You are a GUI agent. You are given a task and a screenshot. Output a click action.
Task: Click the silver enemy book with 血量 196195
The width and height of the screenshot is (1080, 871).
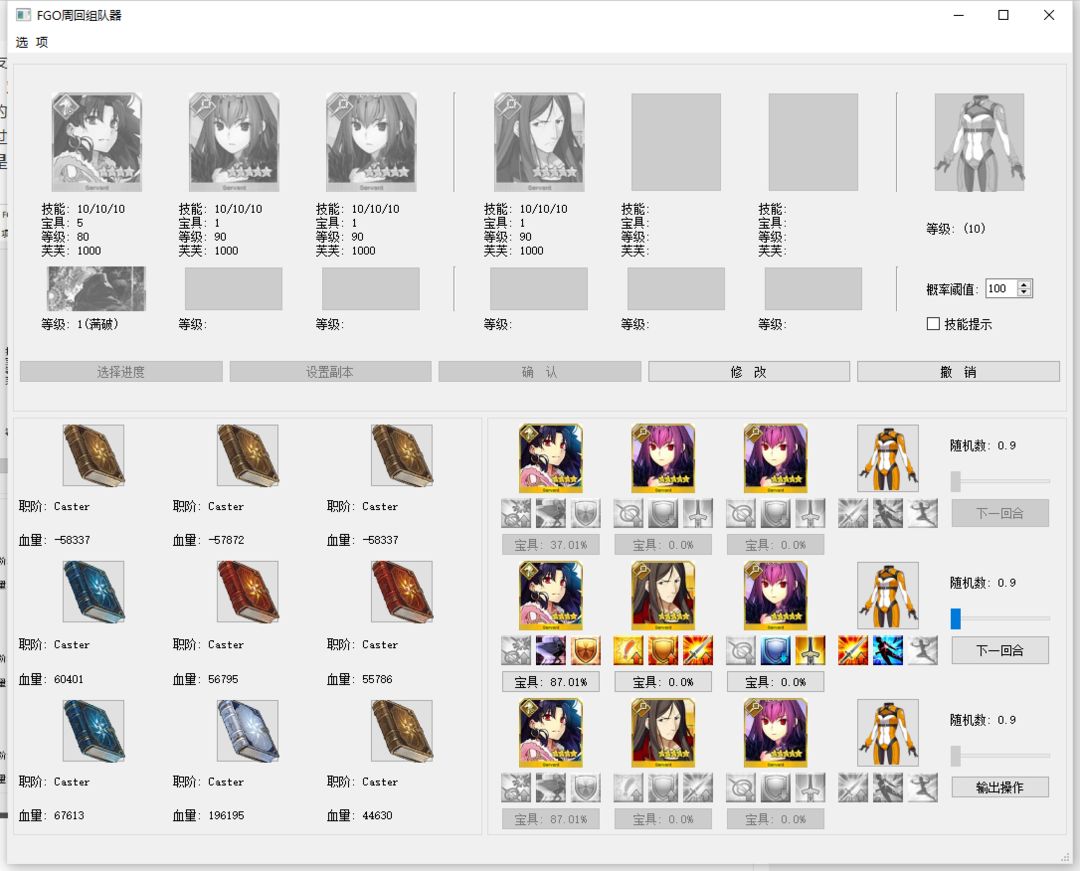[248, 731]
